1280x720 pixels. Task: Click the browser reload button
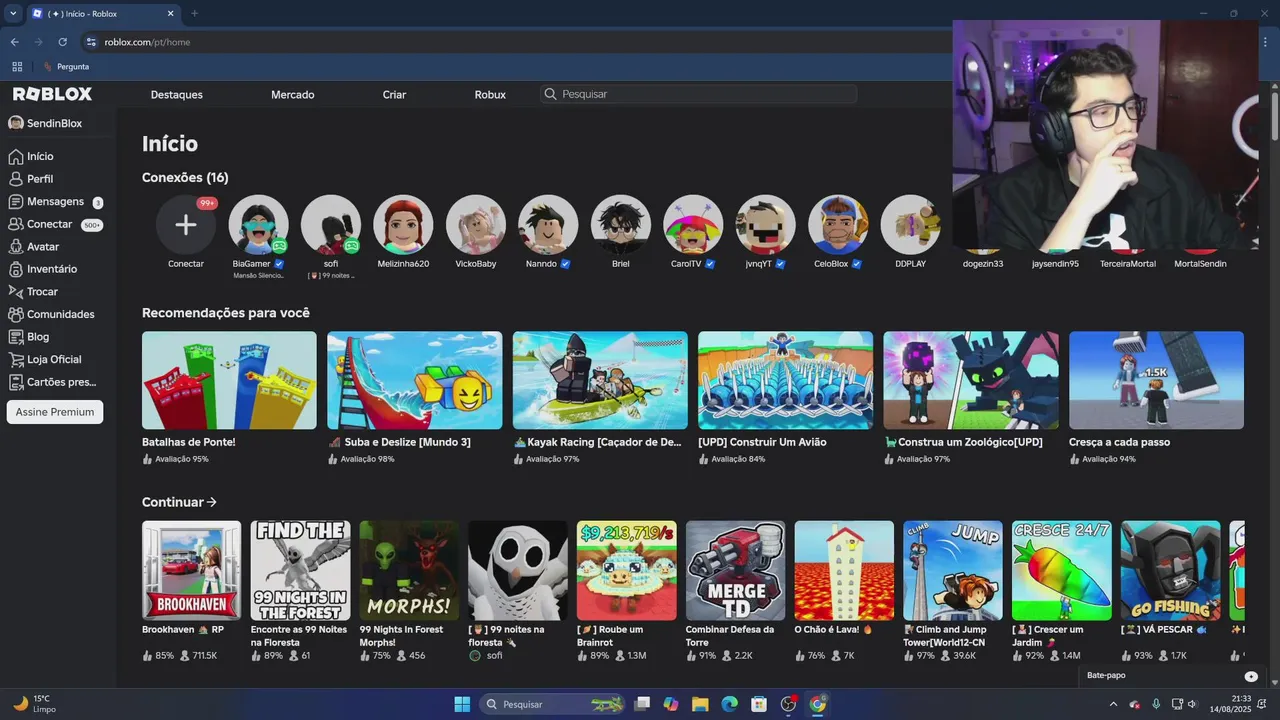(62, 42)
